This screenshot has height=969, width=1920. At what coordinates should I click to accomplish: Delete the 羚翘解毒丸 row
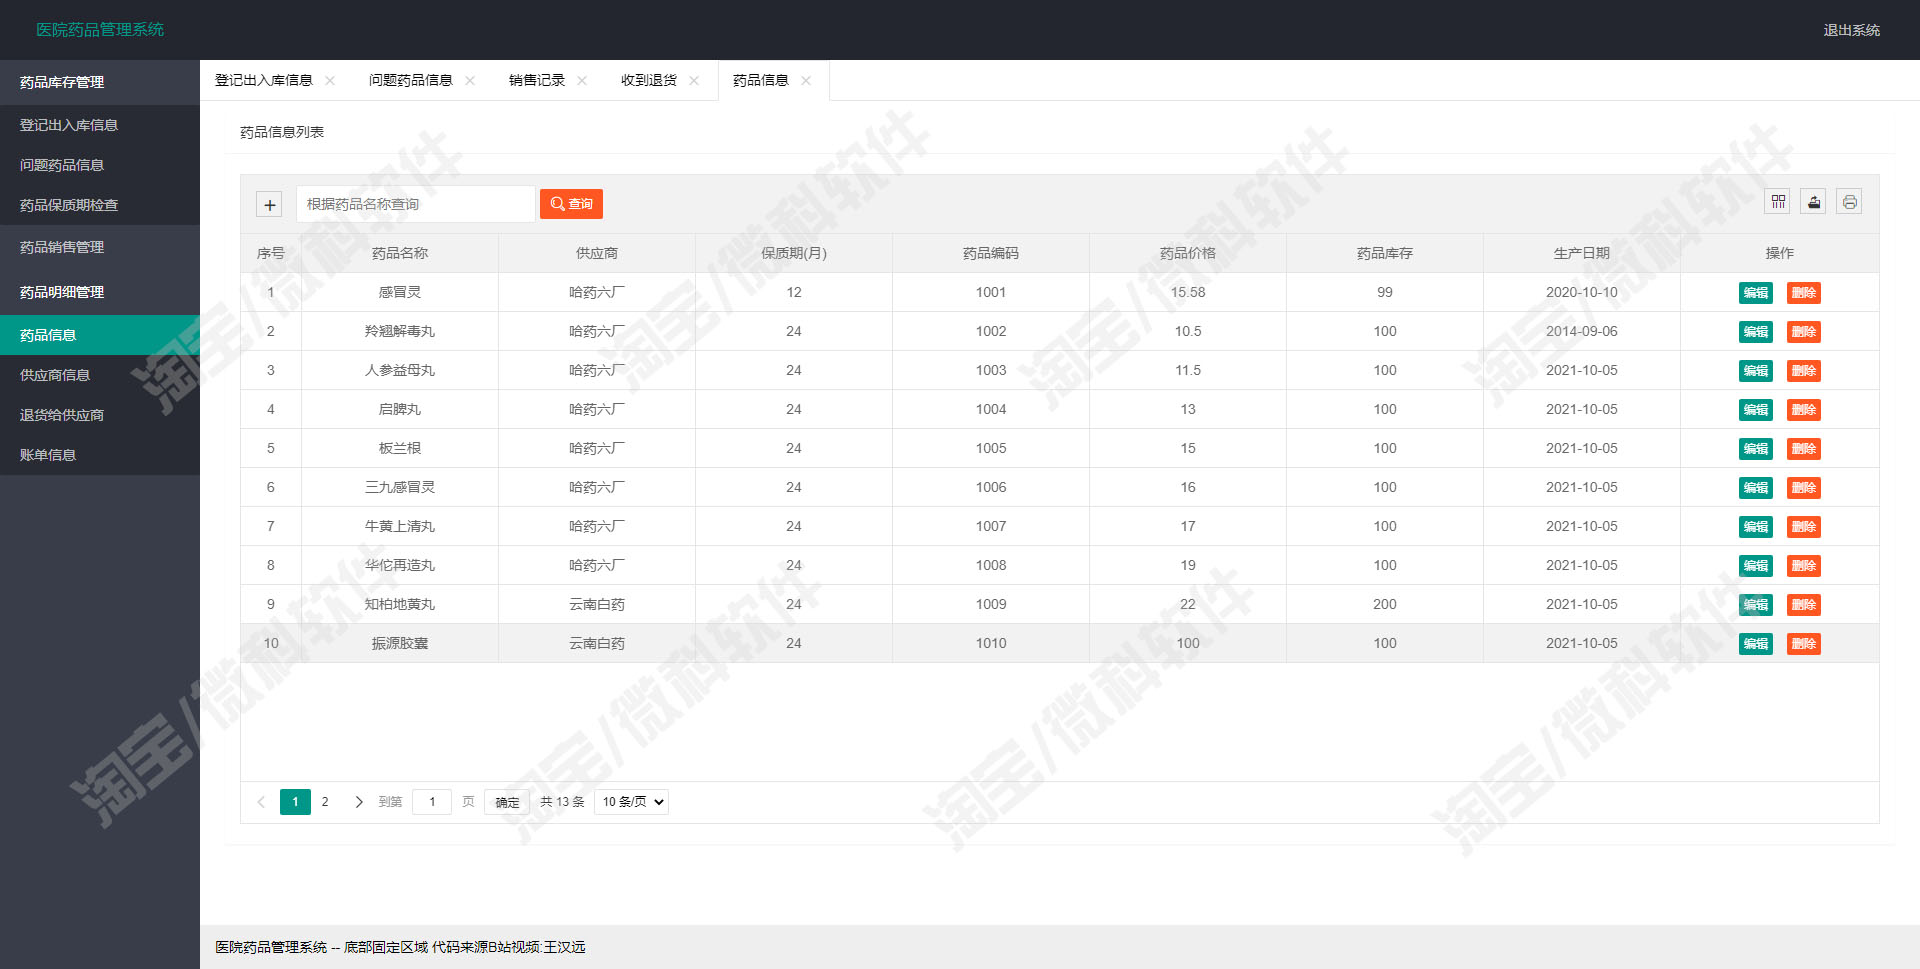(1804, 332)
